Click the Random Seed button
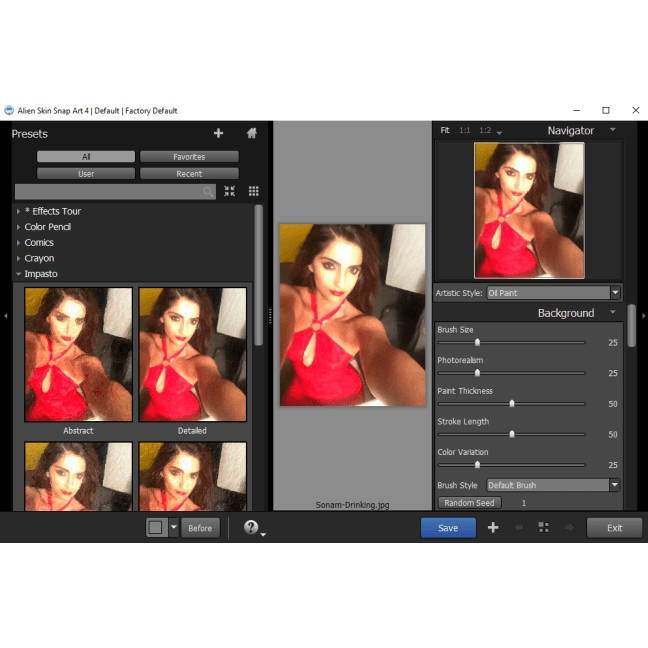Screen dimensions: 648x648 (469, 503)
